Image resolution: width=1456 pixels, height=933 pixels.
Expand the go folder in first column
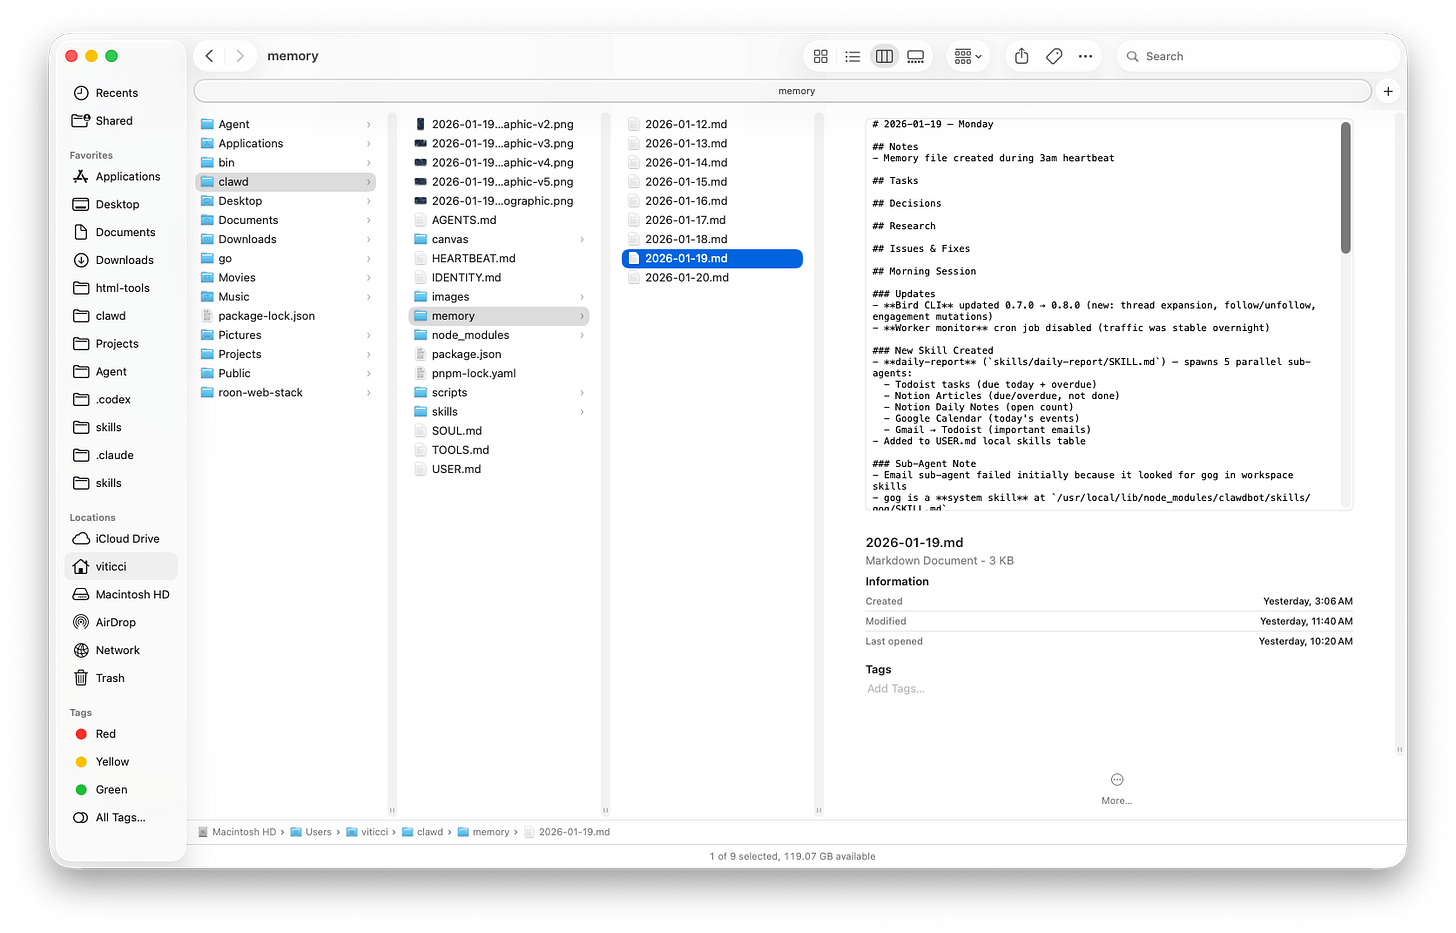368,259
